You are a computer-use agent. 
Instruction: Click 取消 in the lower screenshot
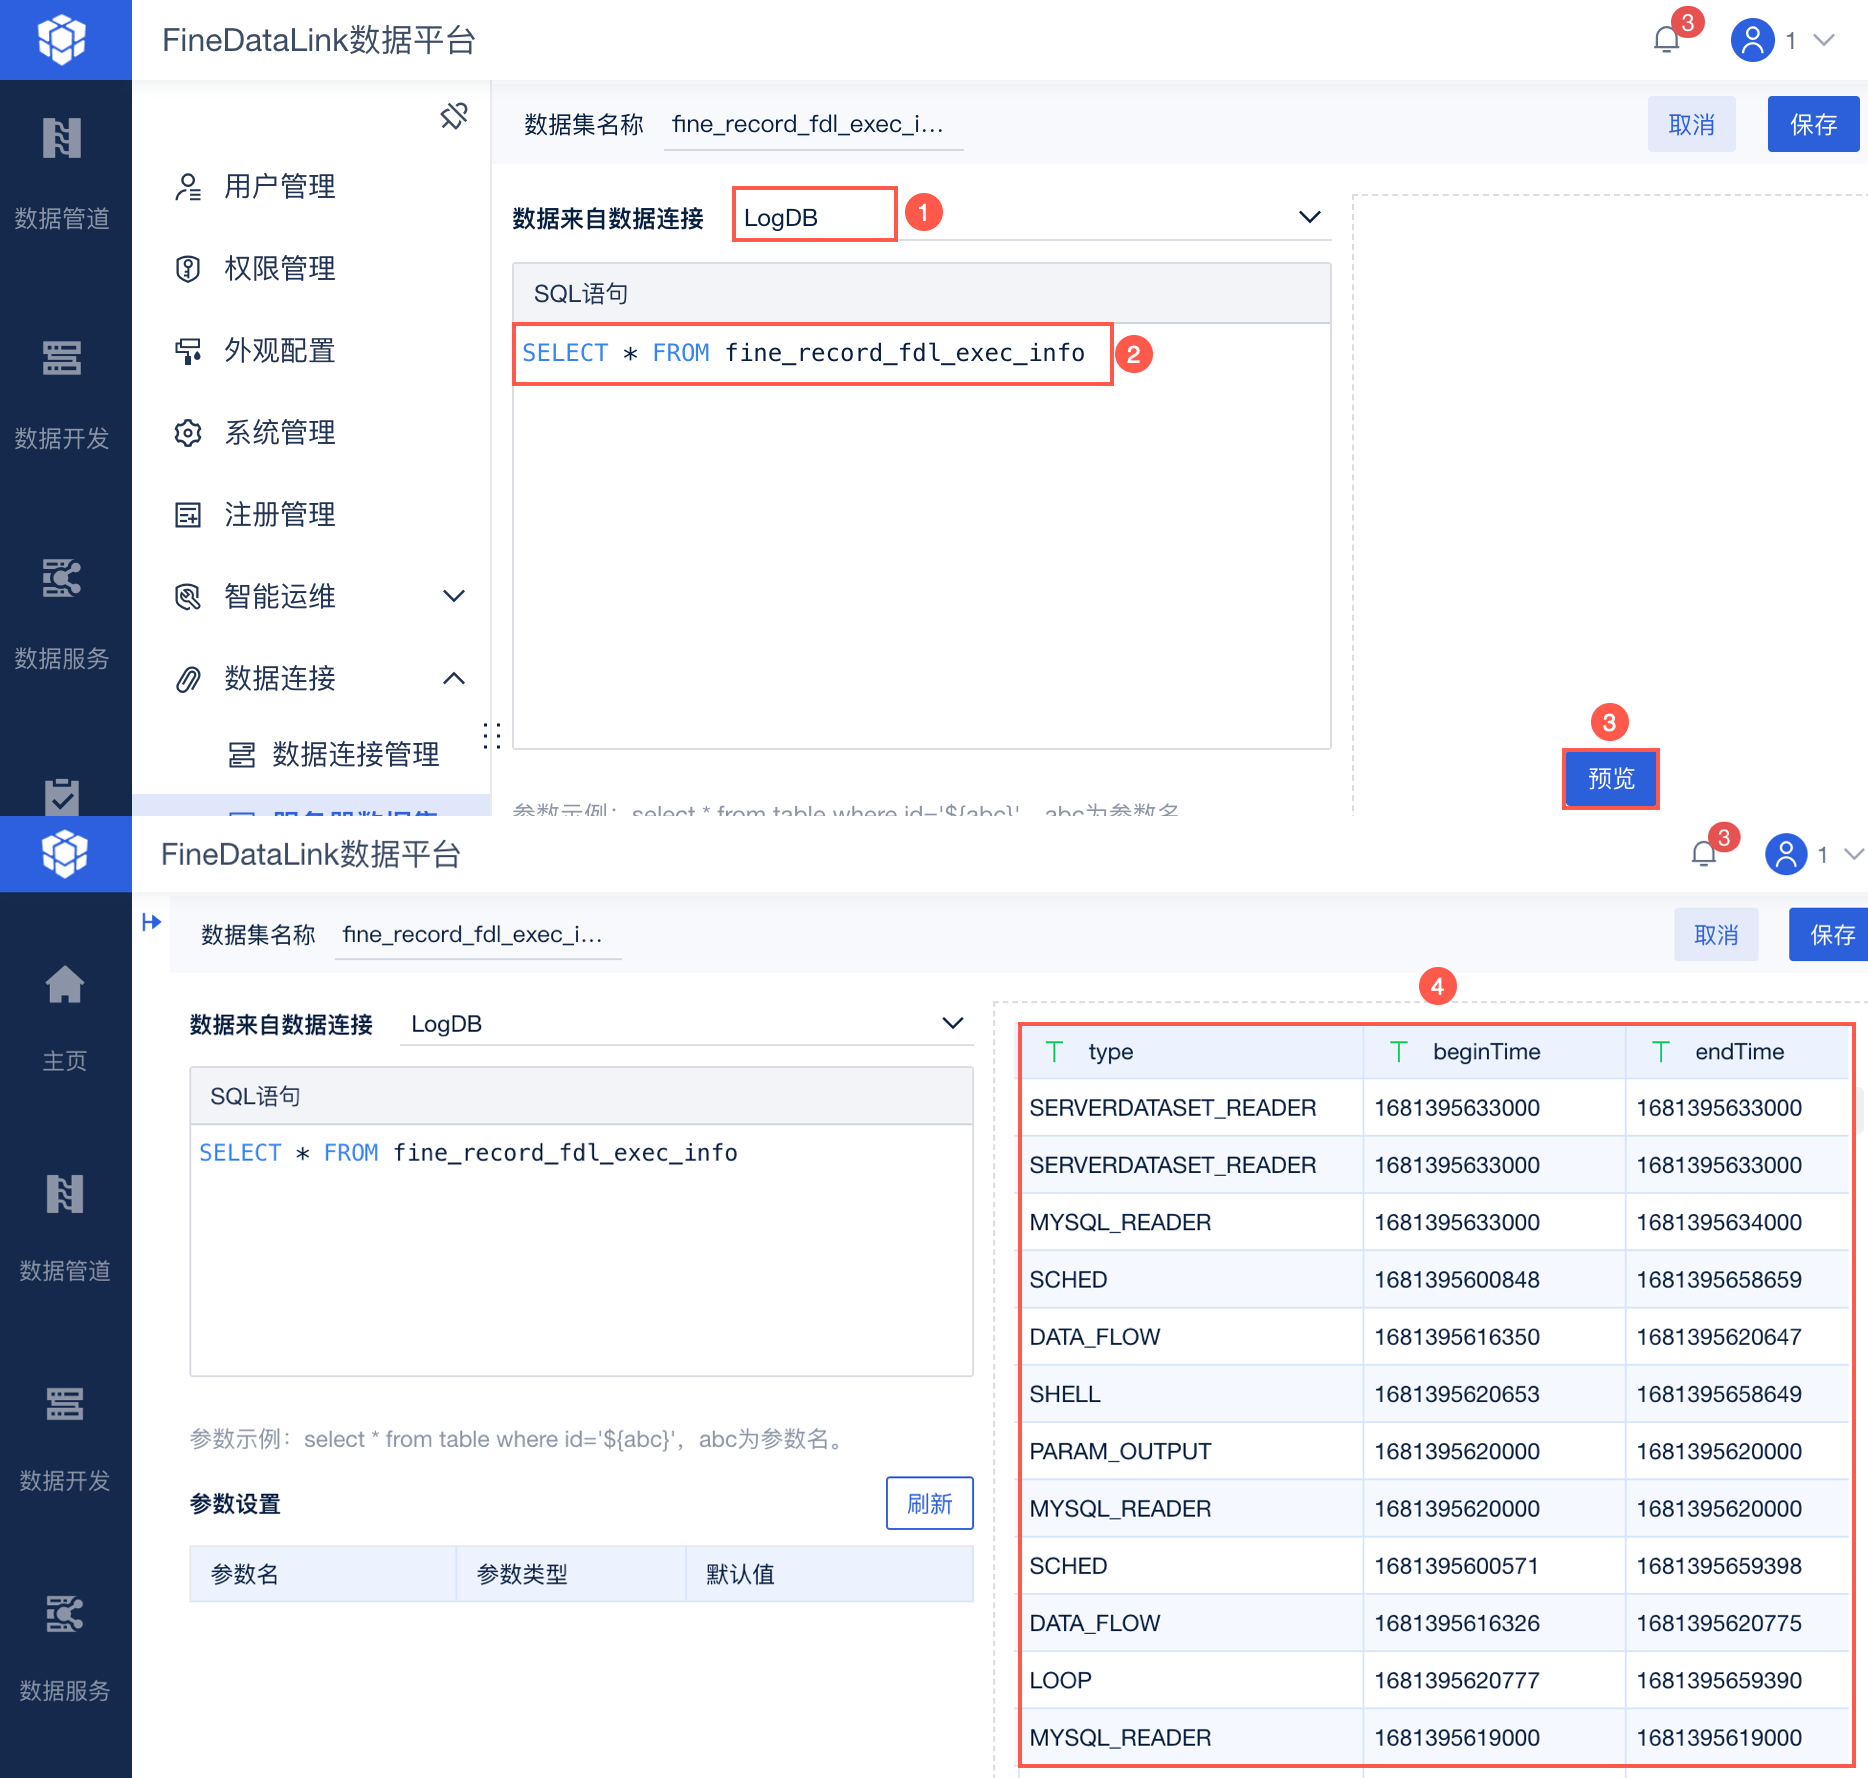1716,934
